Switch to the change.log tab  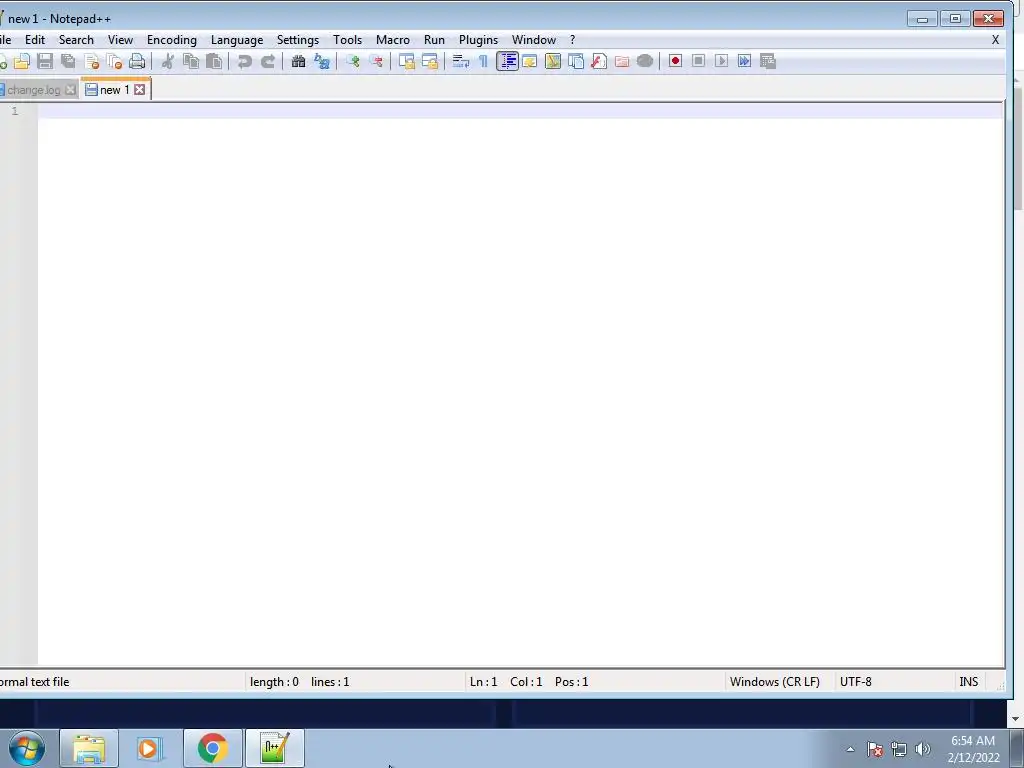[x=34, y=90]
